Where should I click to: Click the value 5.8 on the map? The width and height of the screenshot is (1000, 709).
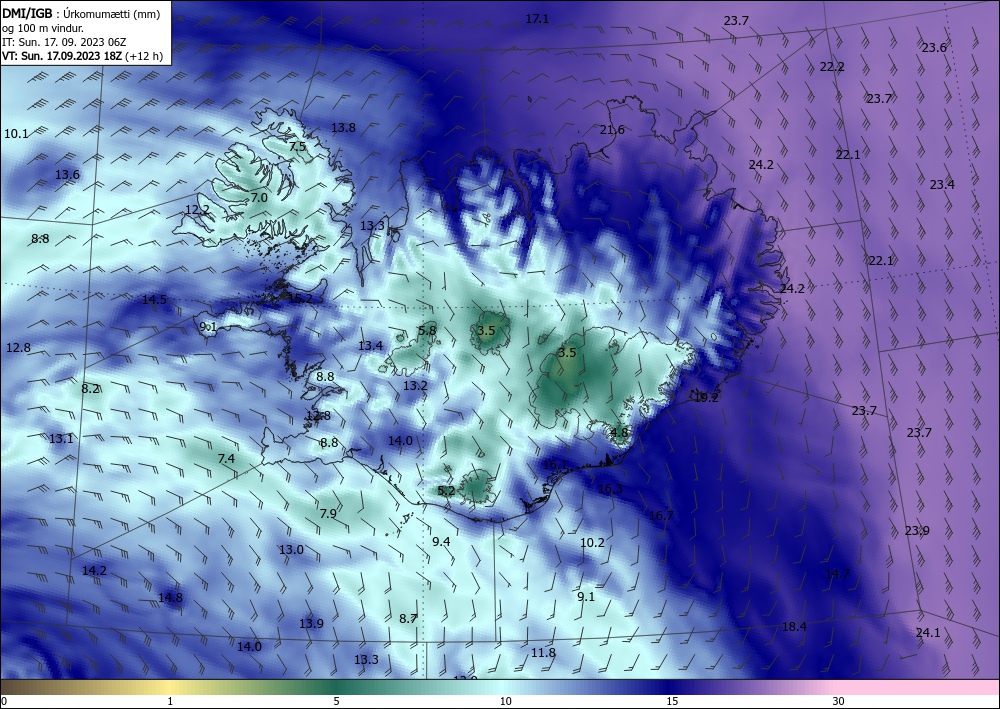(427, 330)
